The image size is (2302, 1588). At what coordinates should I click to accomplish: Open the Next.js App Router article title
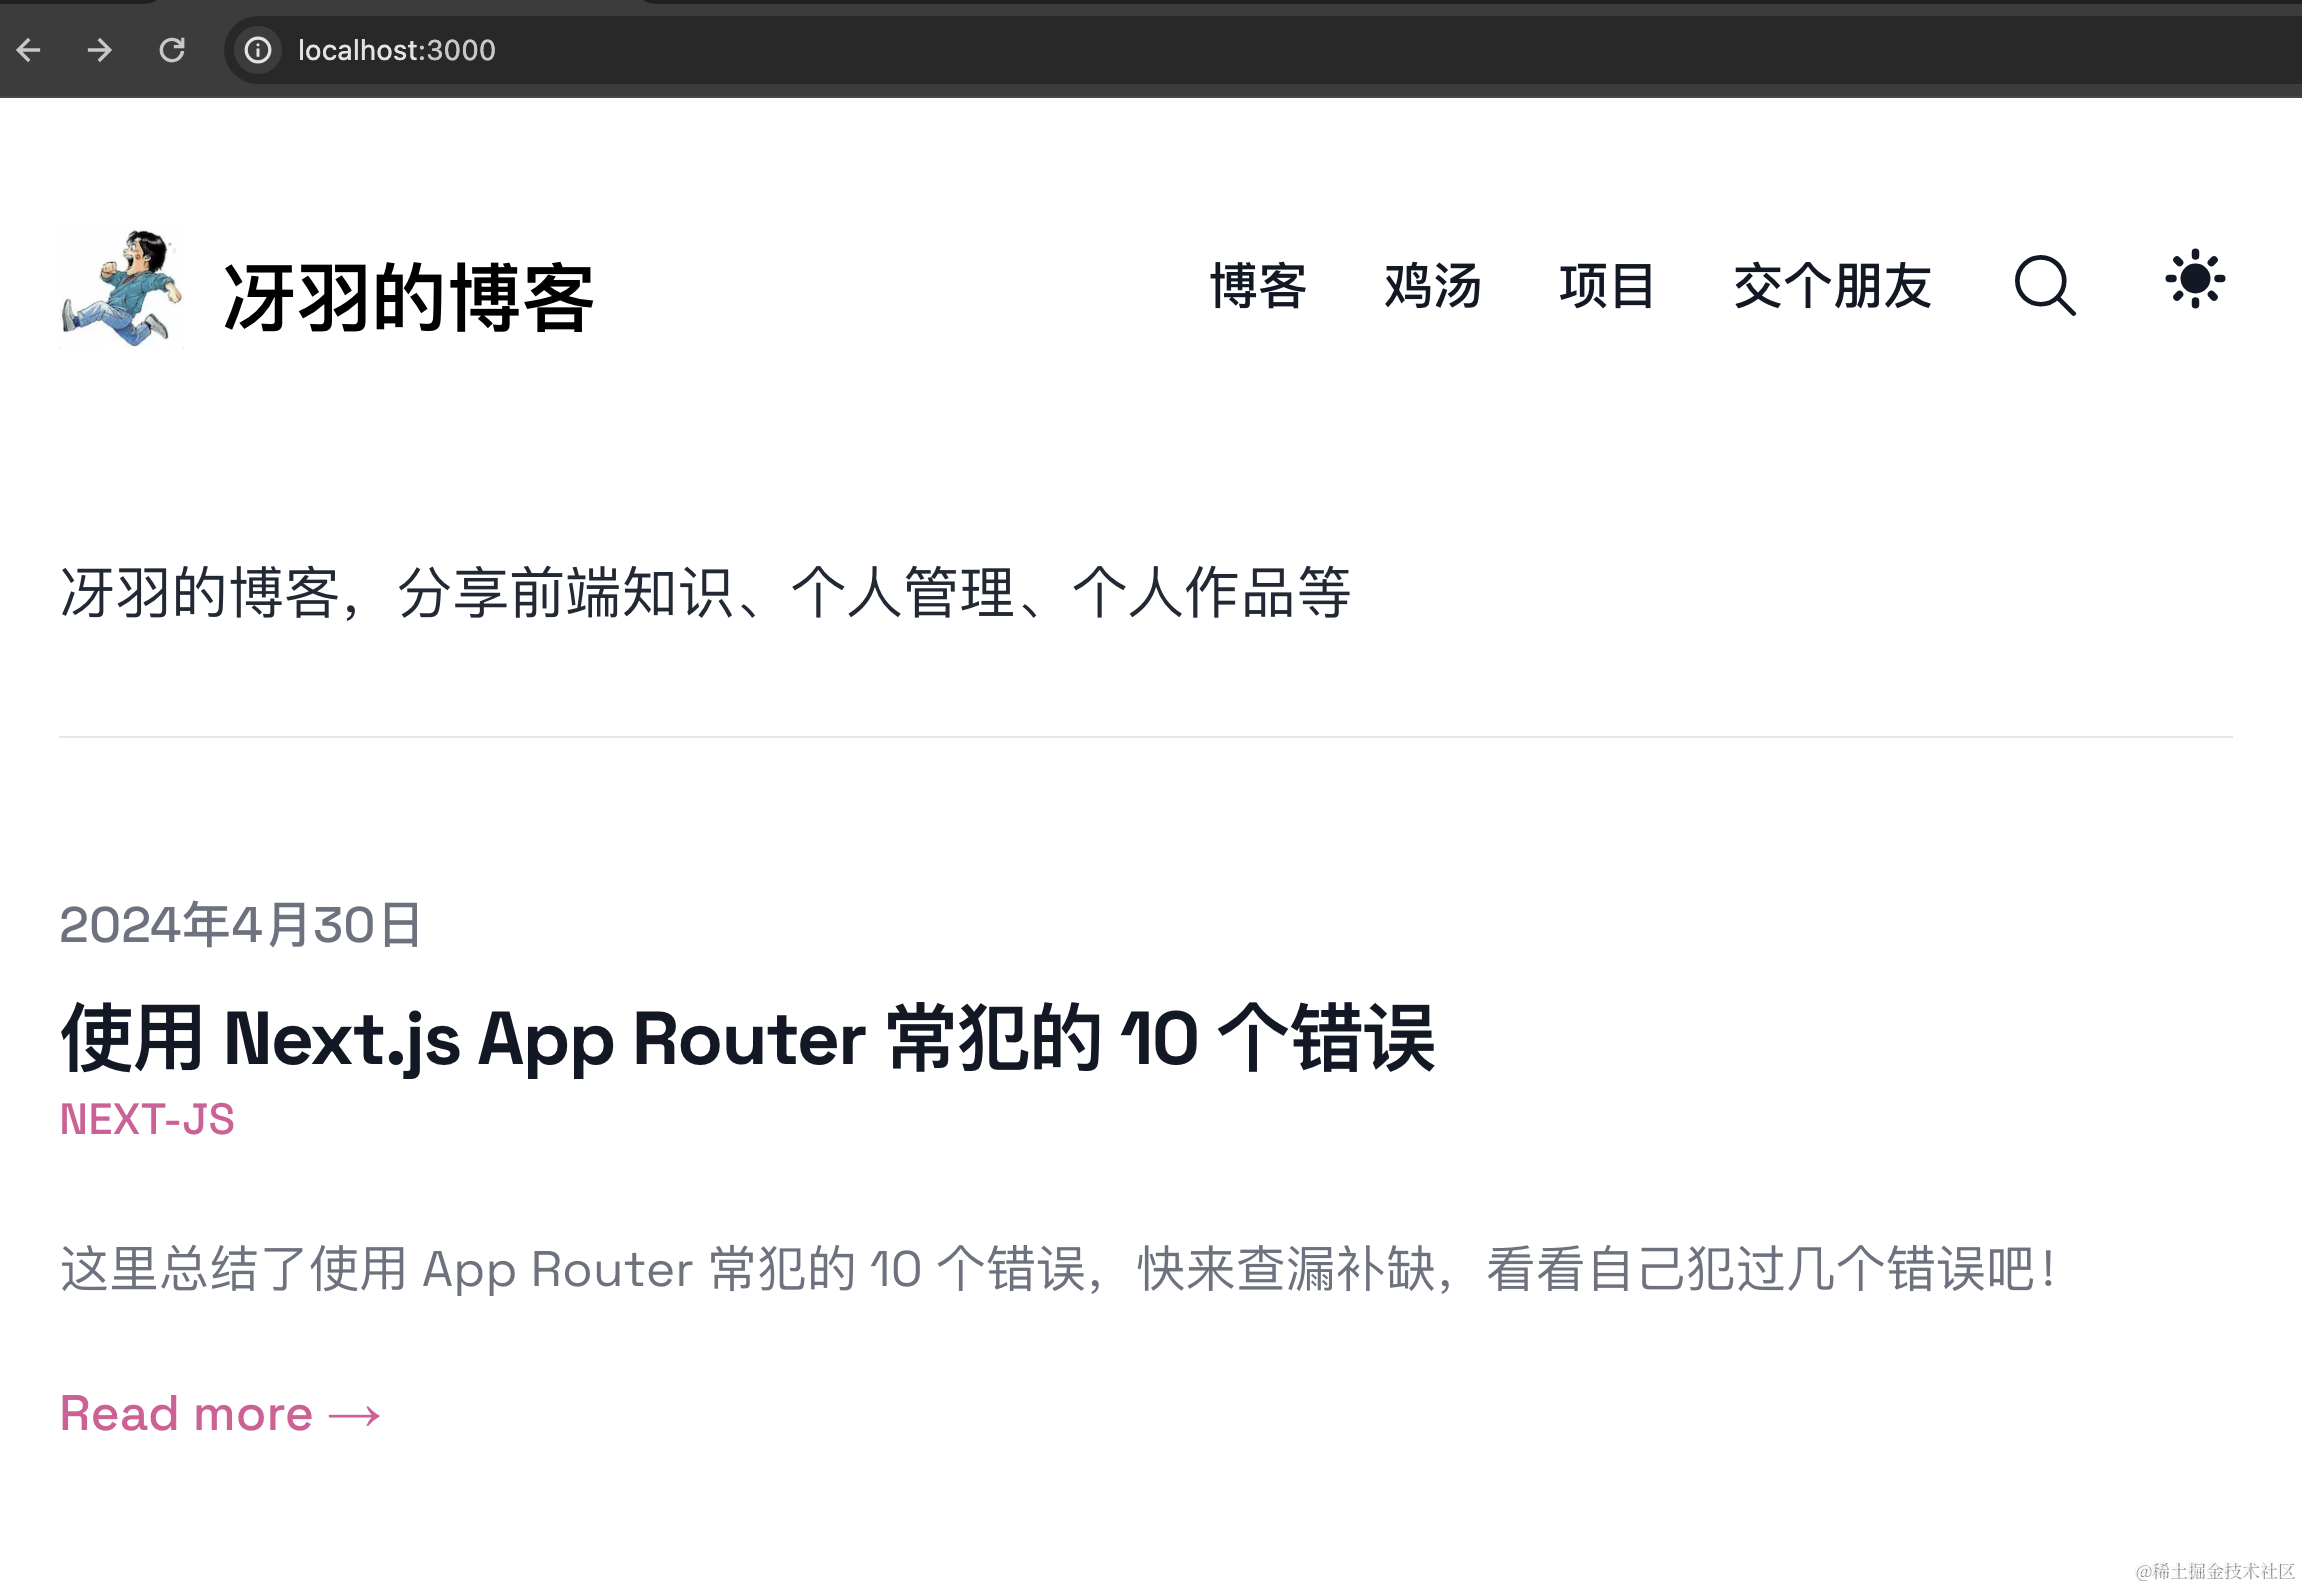747,1040
